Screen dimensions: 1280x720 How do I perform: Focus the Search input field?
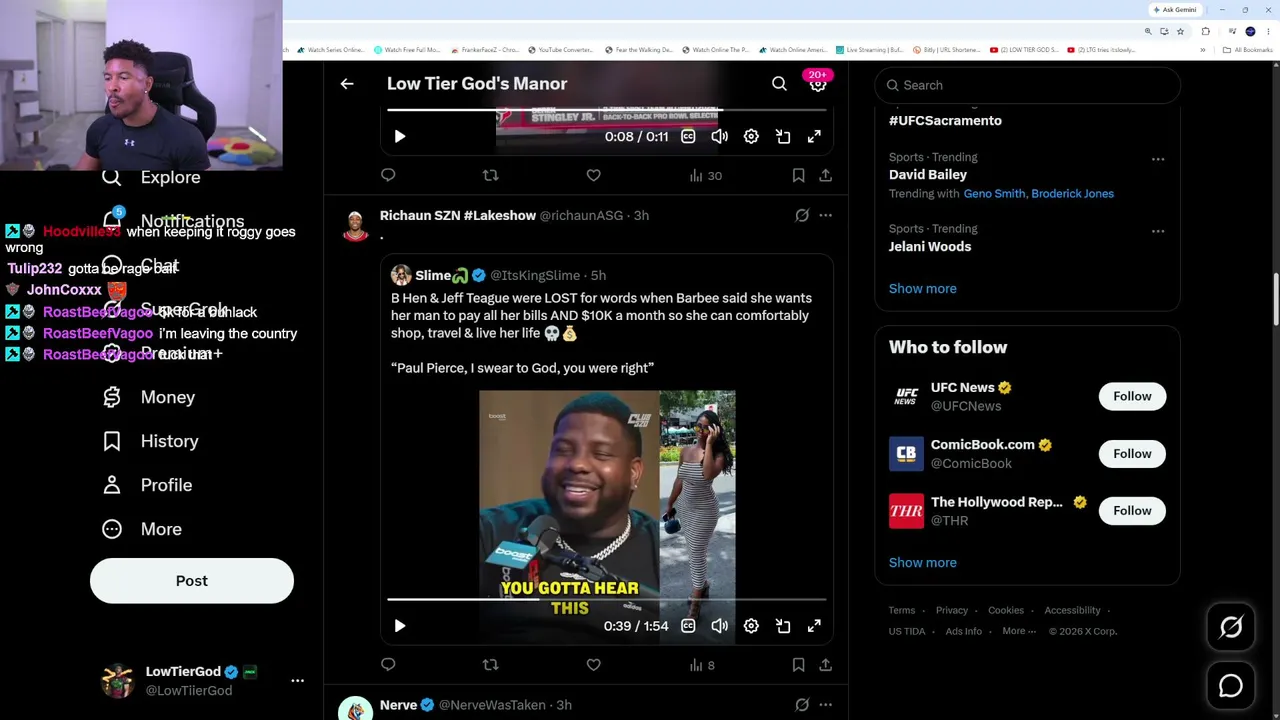[1027, 85]
